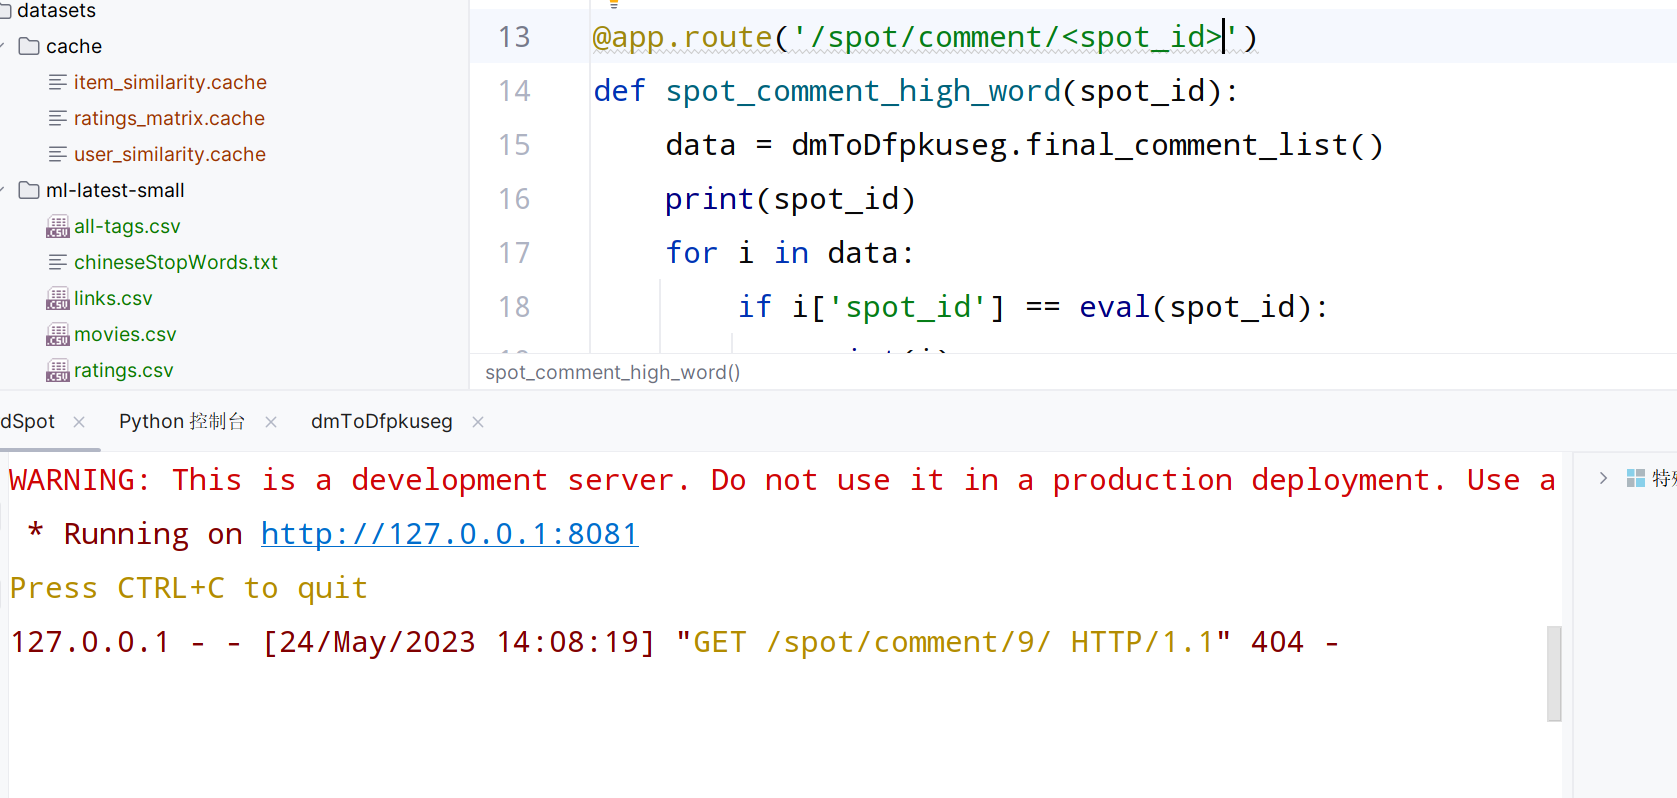This screenshot has width=1677, height=798.
Task: Click the console vertical scrollbar
Action: (x=1553, y=672)
